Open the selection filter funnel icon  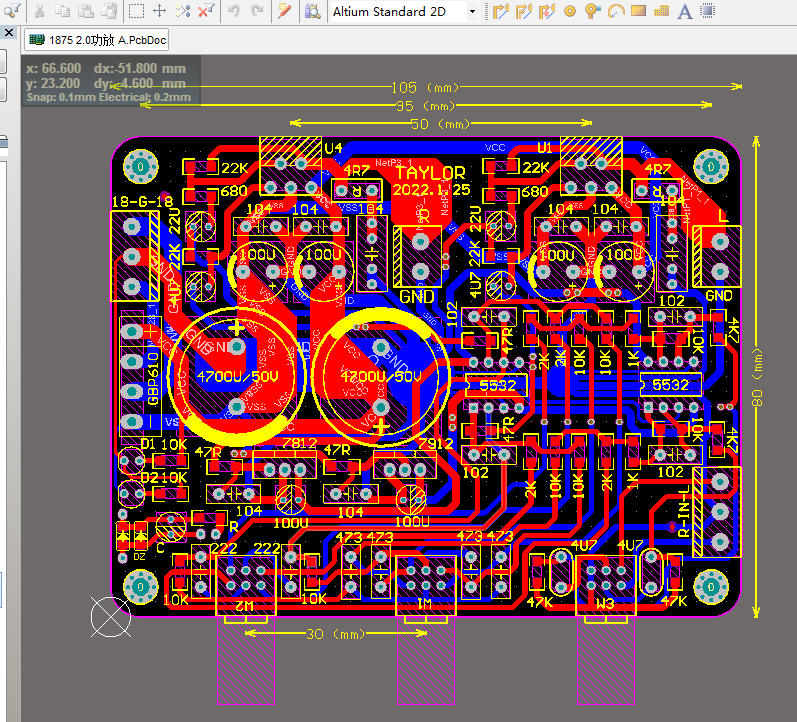click(12, 10)
